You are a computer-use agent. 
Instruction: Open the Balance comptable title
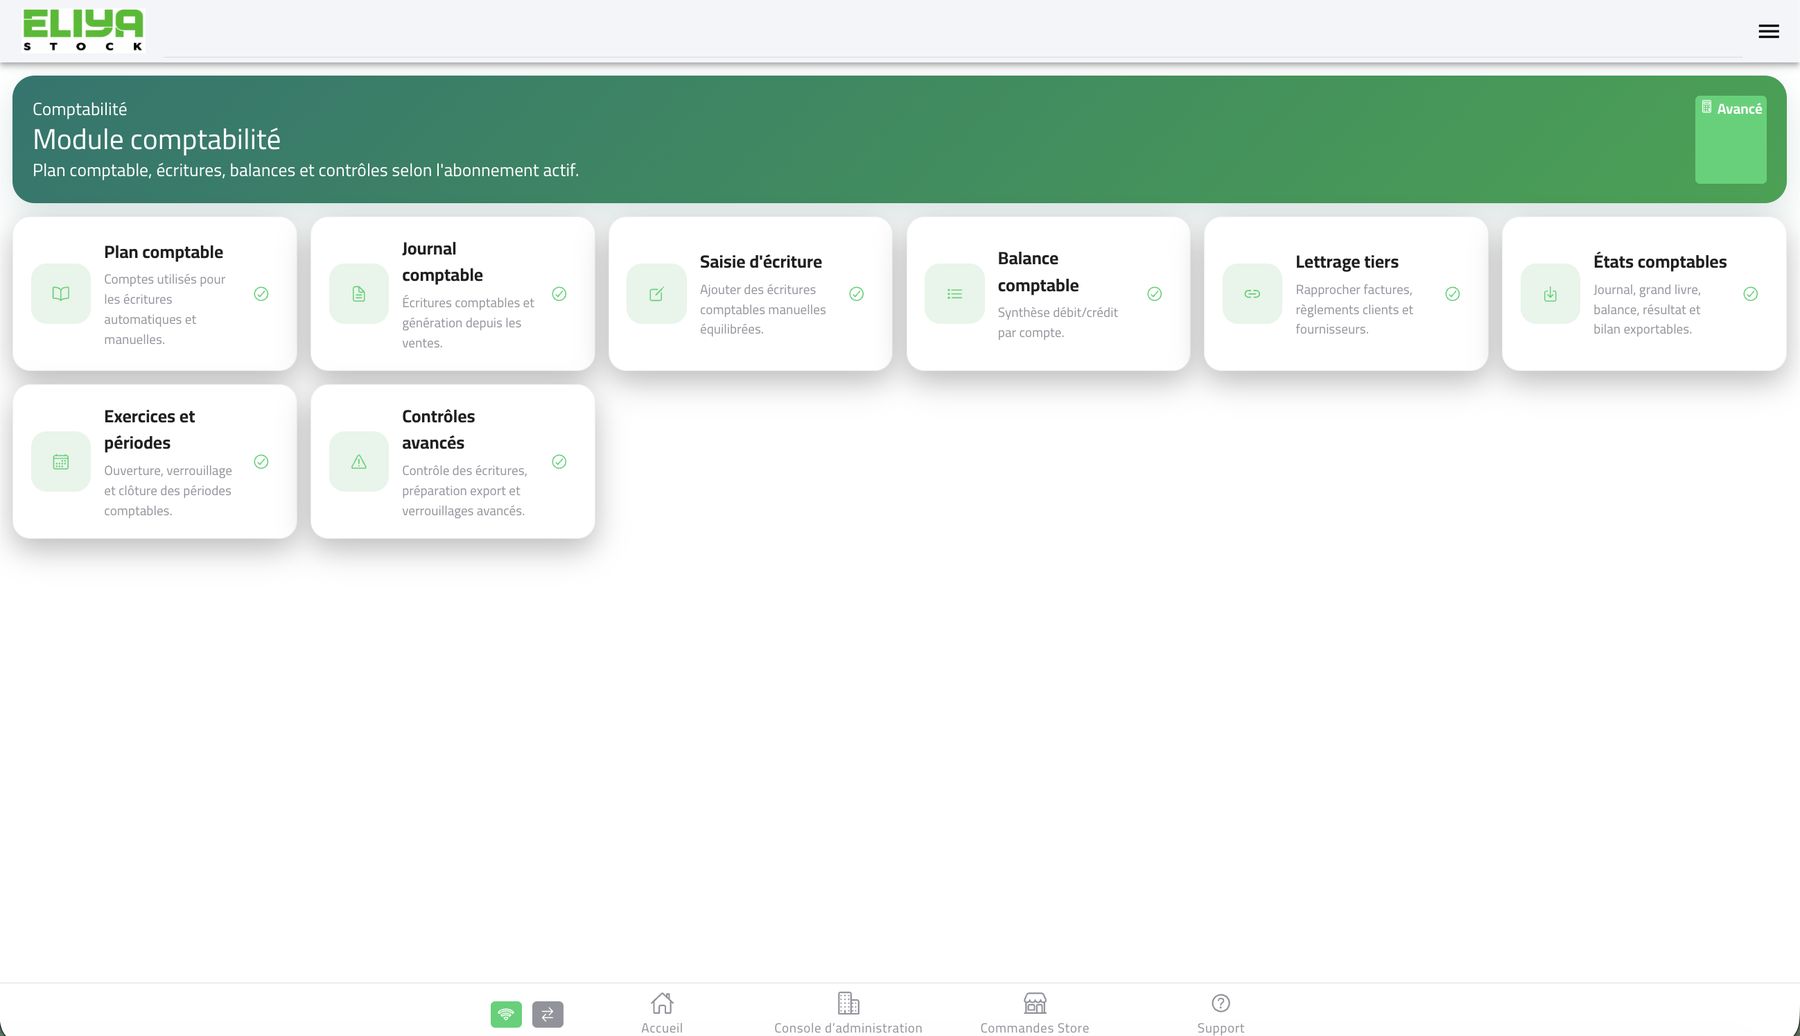1038,272
